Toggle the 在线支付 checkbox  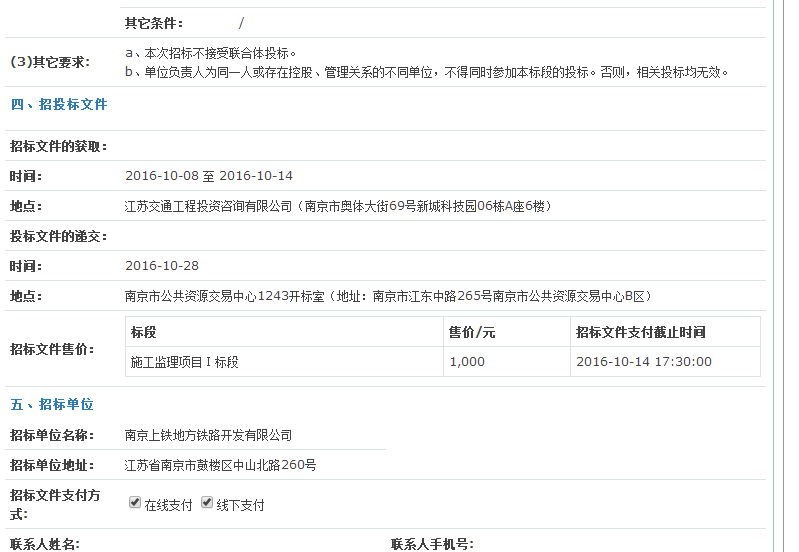(x=135, y=503)
